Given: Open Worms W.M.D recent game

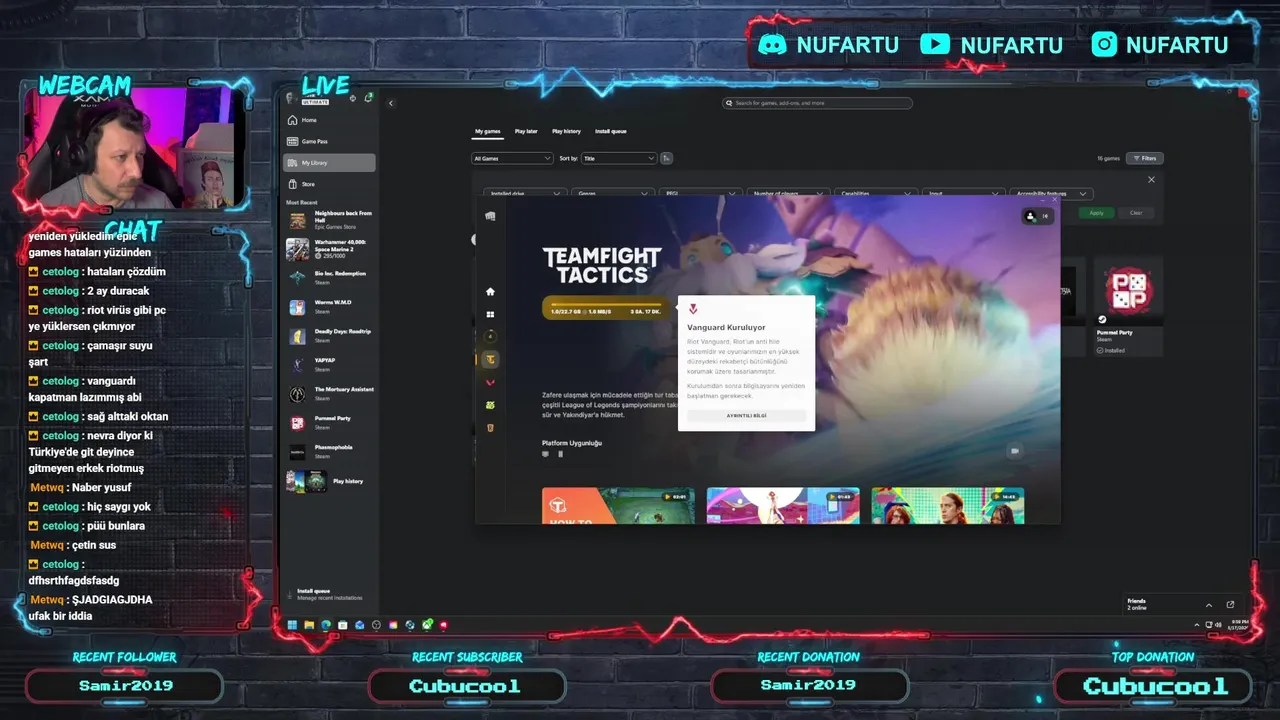Looking at the screenshot, I should click(329, 307).
